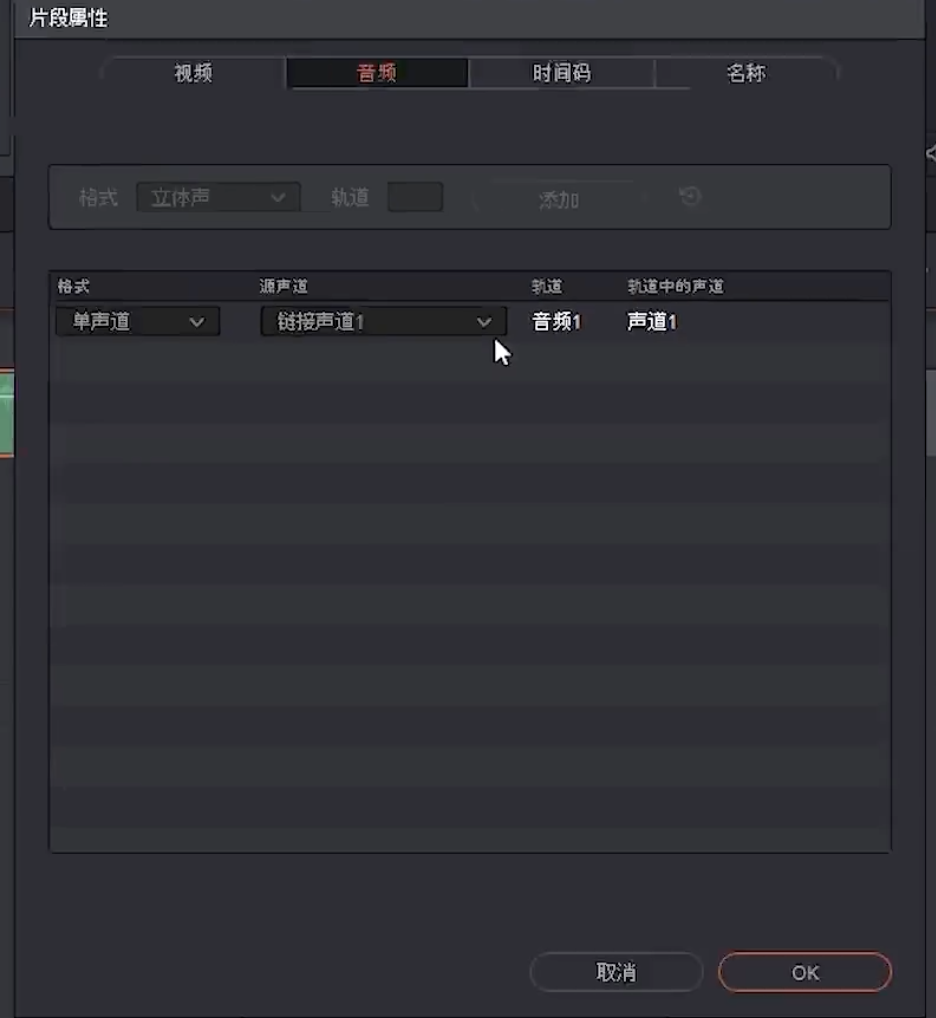The height and width of the screenshot is (1018, 936).
Task: Go to the 名称 tab
Action: coord(745,73)
